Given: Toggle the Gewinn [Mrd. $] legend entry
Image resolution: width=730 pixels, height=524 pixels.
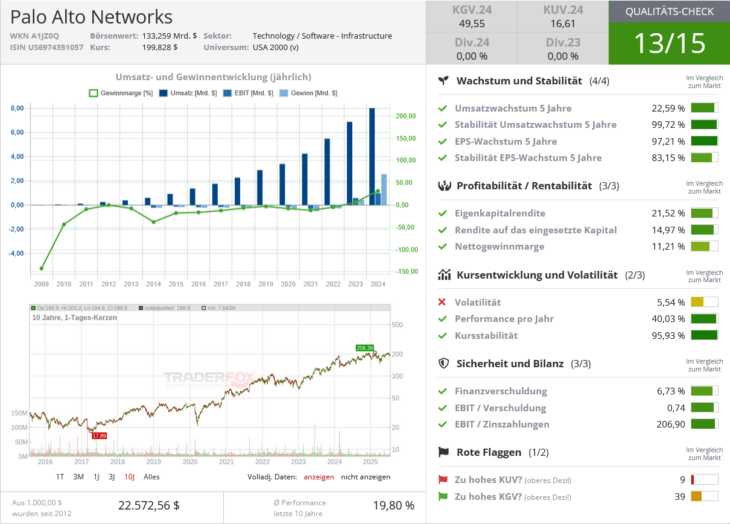Looking at the screenshot, I should 308,93.
